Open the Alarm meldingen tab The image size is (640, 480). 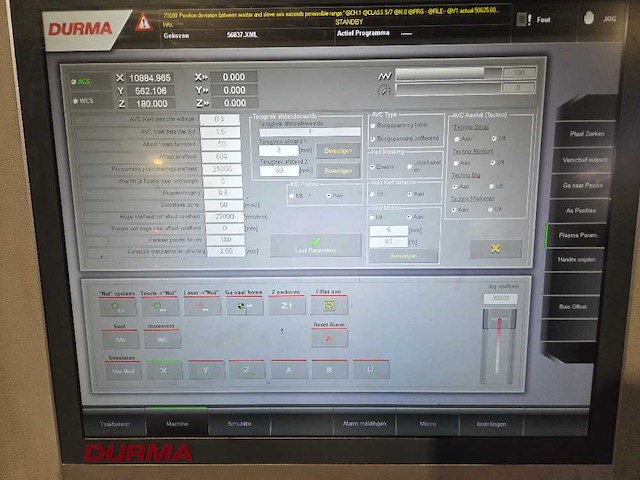pos(364,423)
